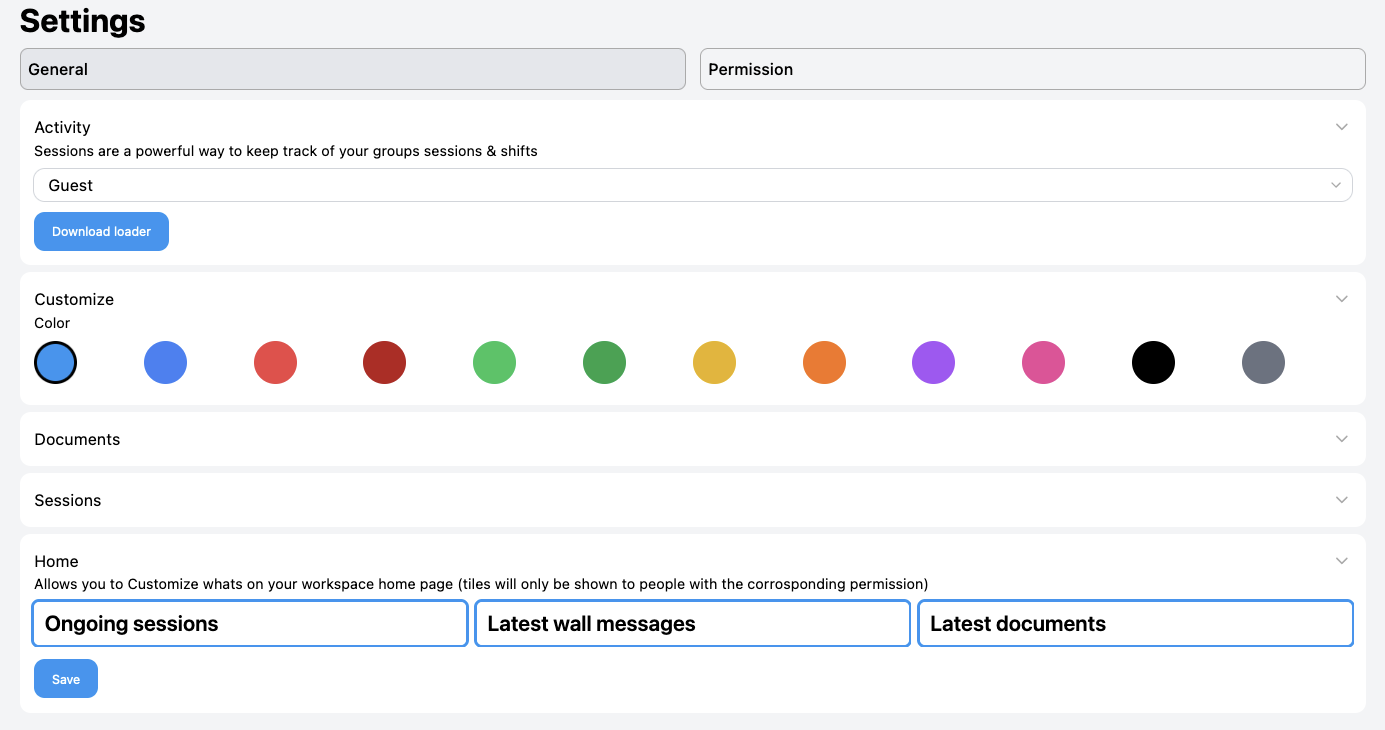
Task: Select the yellow color swatch
Action: pos(714,362)
